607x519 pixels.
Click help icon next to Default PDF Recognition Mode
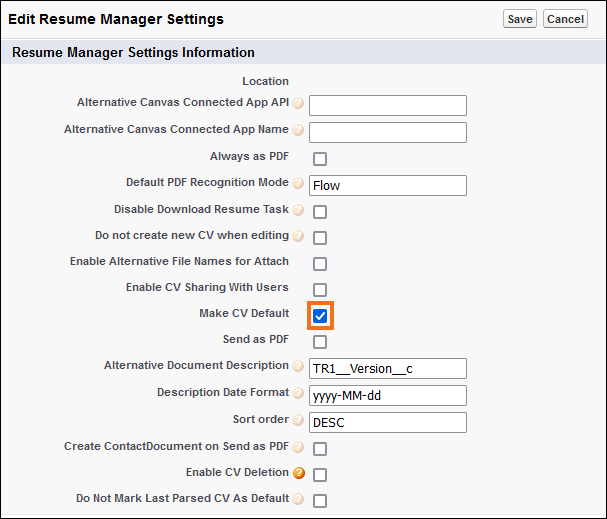tap(298, 183)
